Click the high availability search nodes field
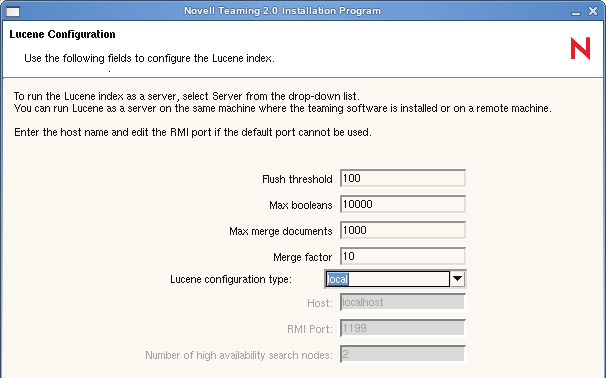Viewport: 606px width, 378px height. 403,354
